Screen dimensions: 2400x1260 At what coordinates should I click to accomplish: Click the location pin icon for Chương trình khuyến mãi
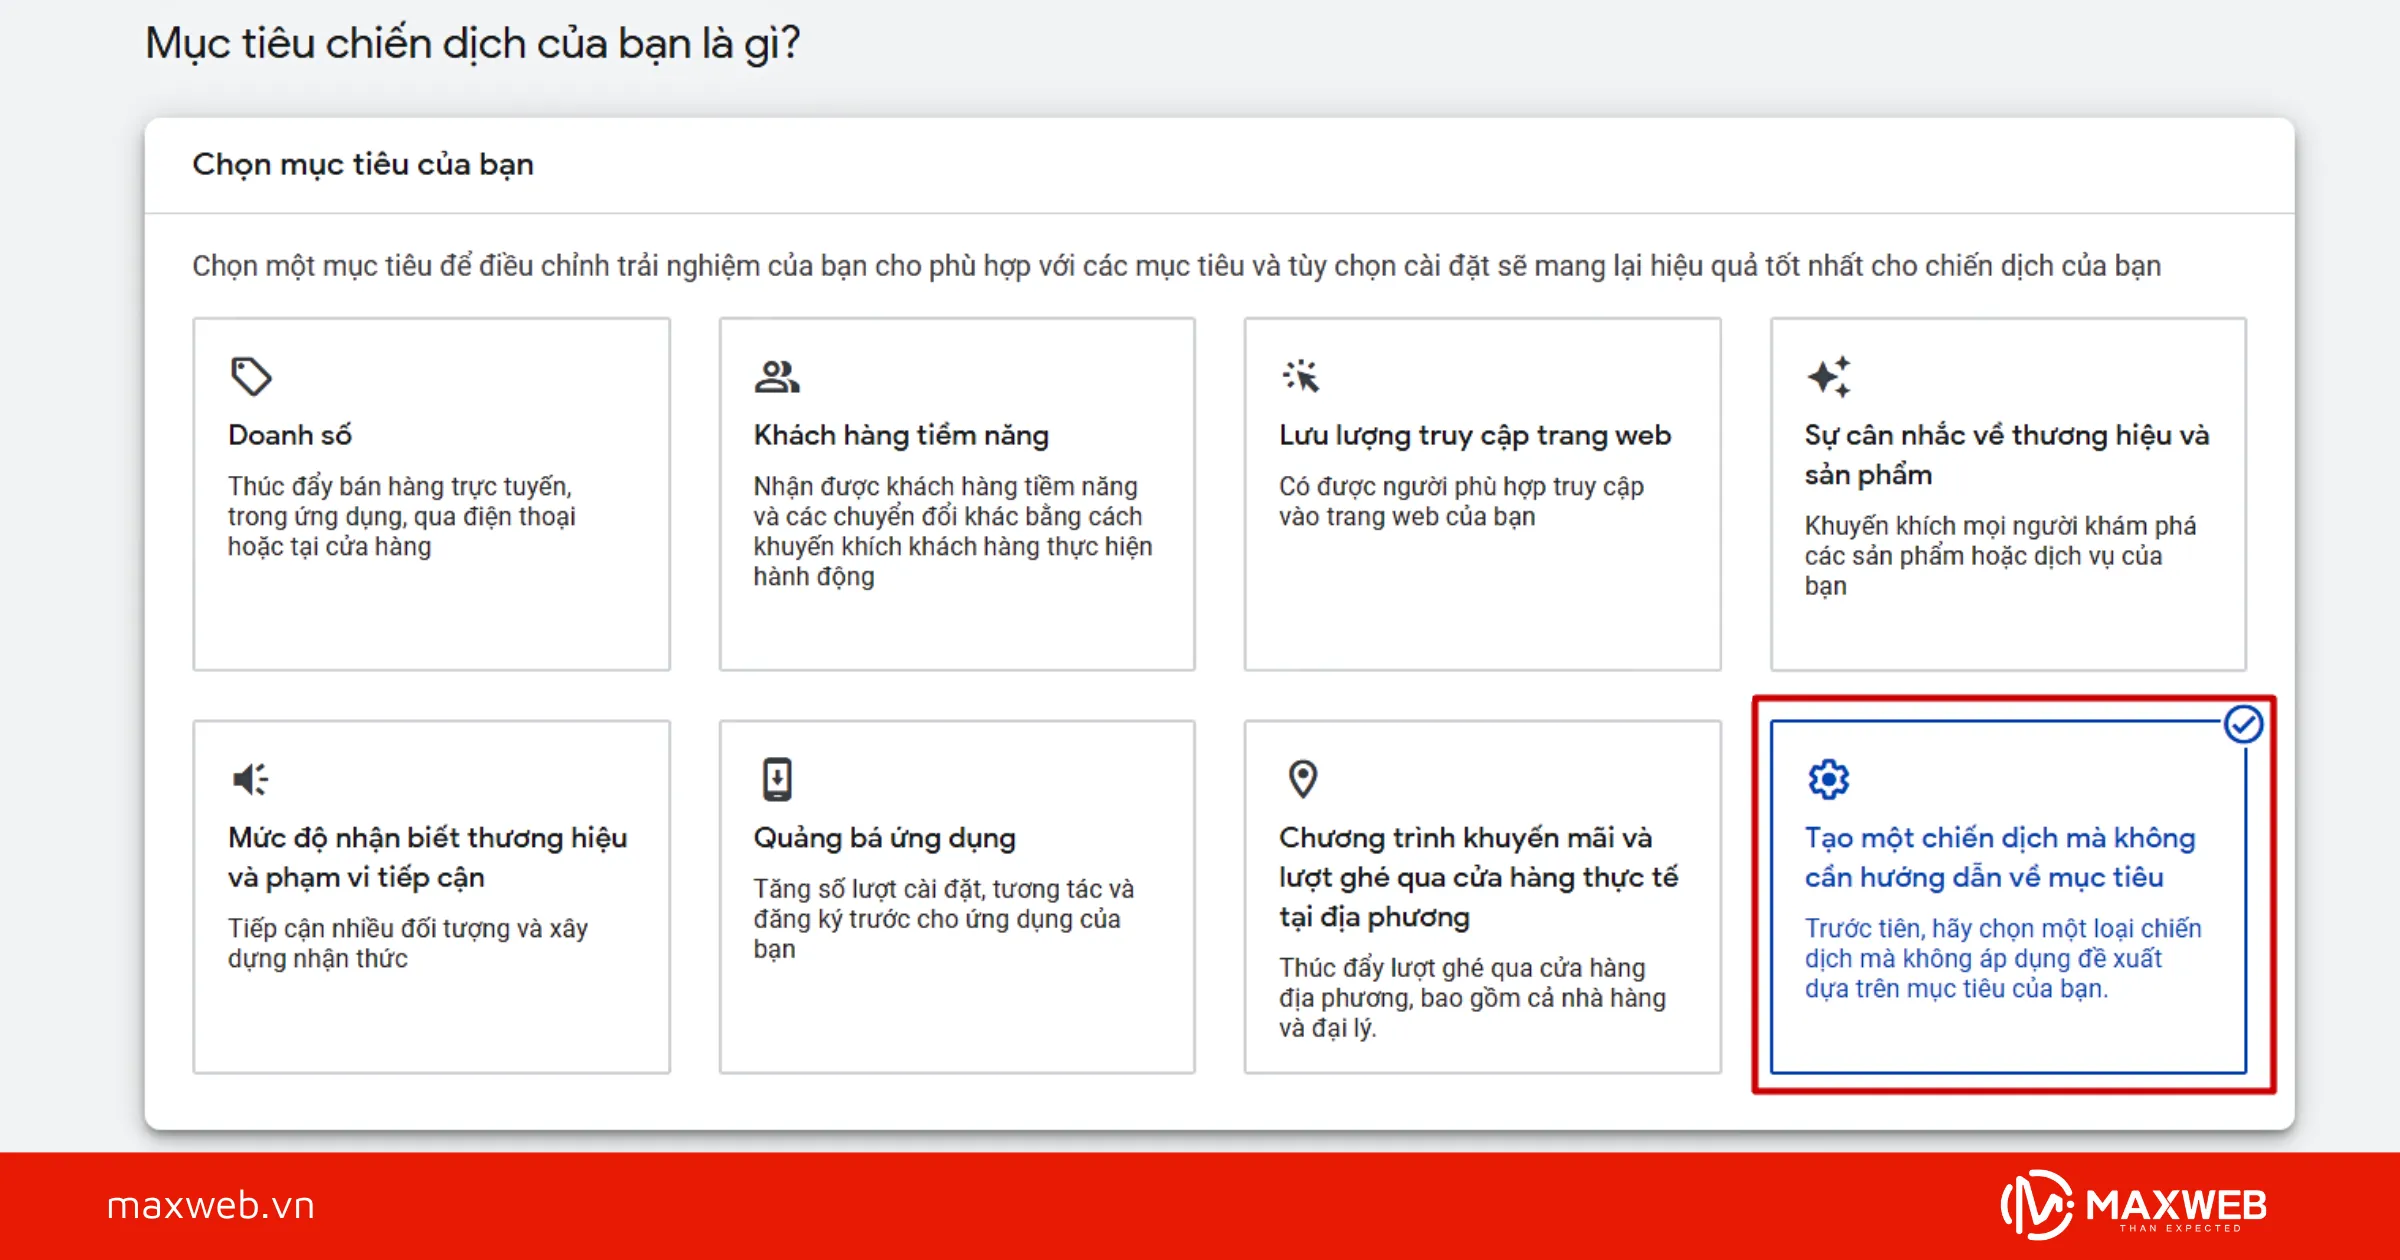pyautogui.click(x=1302, y=778)
